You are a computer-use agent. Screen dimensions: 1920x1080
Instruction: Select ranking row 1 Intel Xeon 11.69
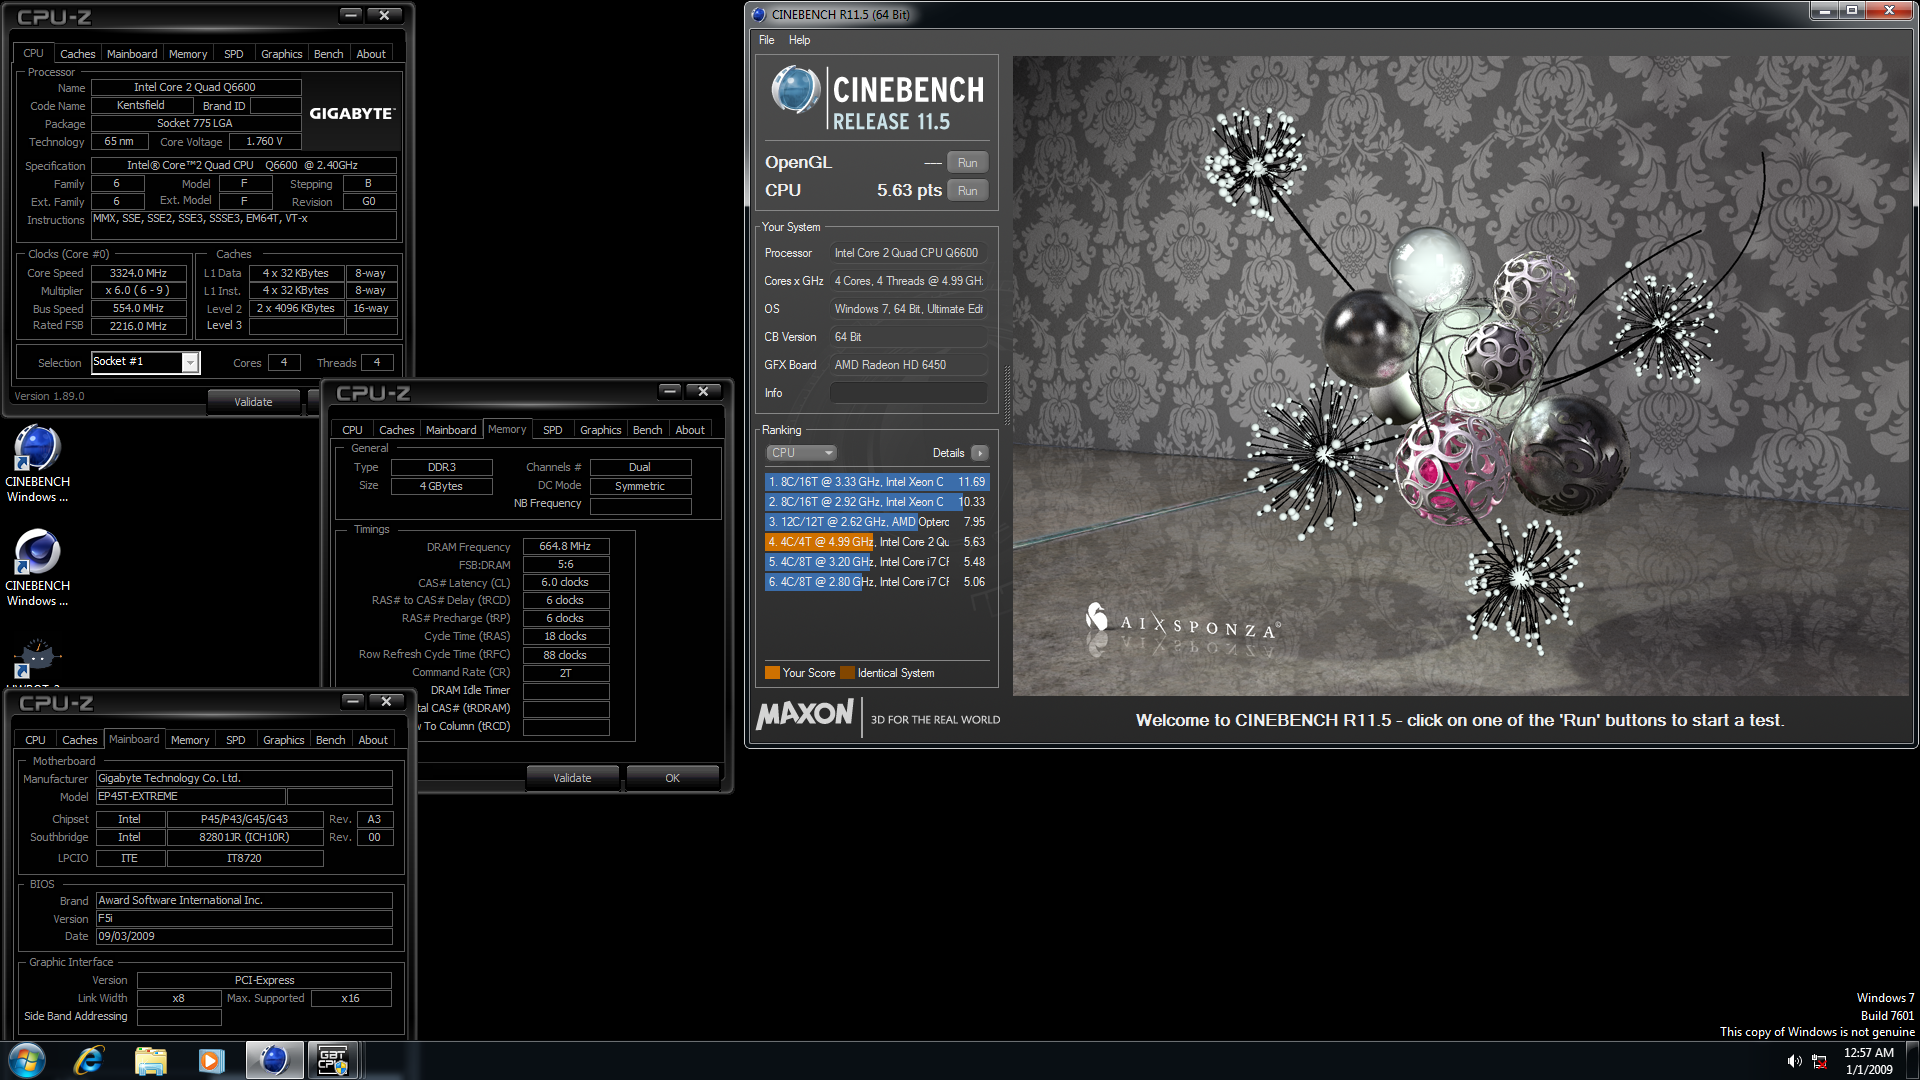(876, 482)
